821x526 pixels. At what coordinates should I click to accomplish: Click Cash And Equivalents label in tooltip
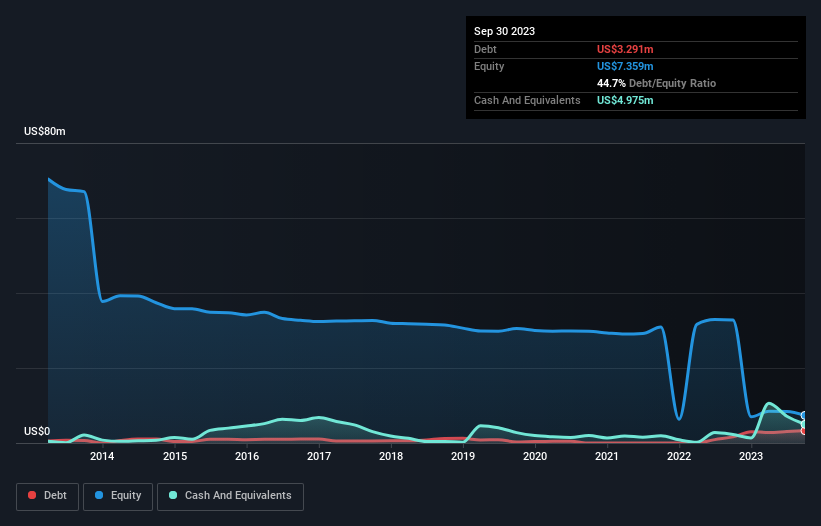tap(527, 100)
